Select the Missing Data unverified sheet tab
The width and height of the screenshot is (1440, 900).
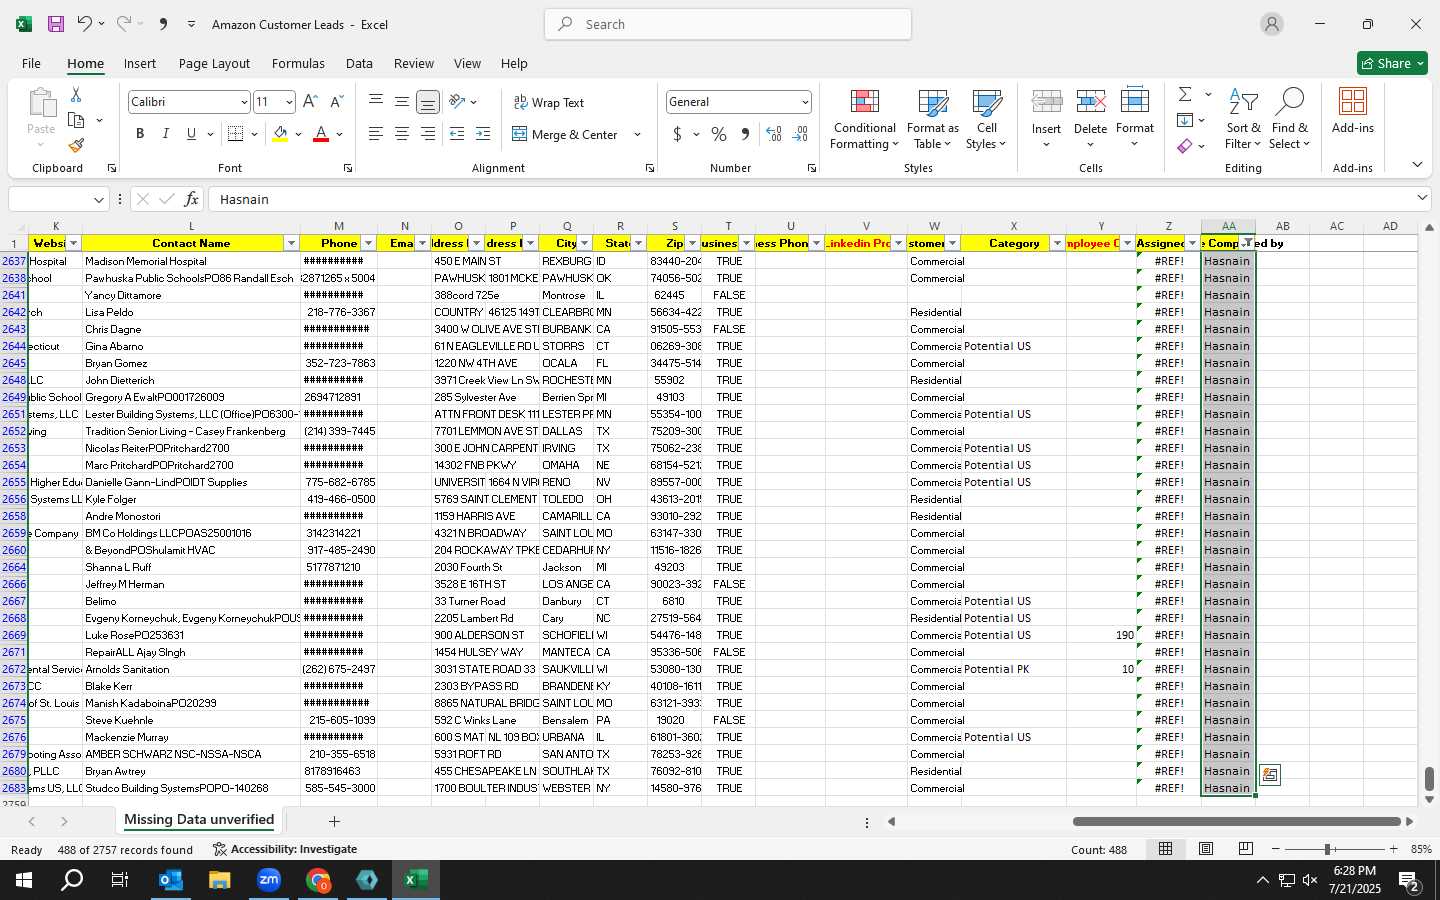tap(199, 820)
